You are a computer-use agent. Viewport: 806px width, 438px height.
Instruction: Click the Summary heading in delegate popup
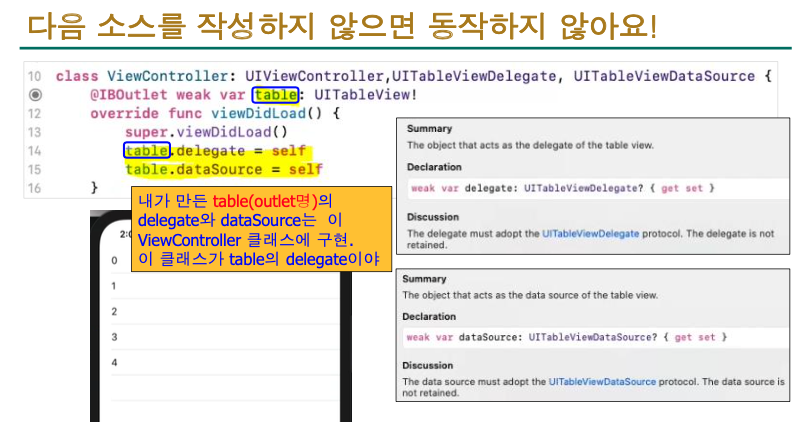coord(429,129)
